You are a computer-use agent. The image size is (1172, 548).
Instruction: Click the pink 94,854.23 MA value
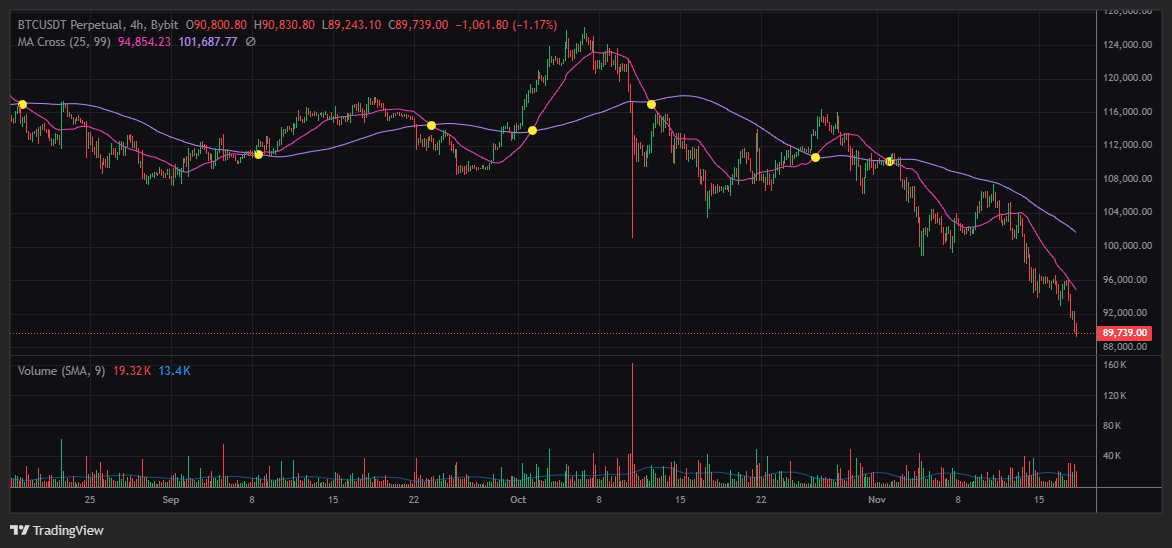point(144,41)
